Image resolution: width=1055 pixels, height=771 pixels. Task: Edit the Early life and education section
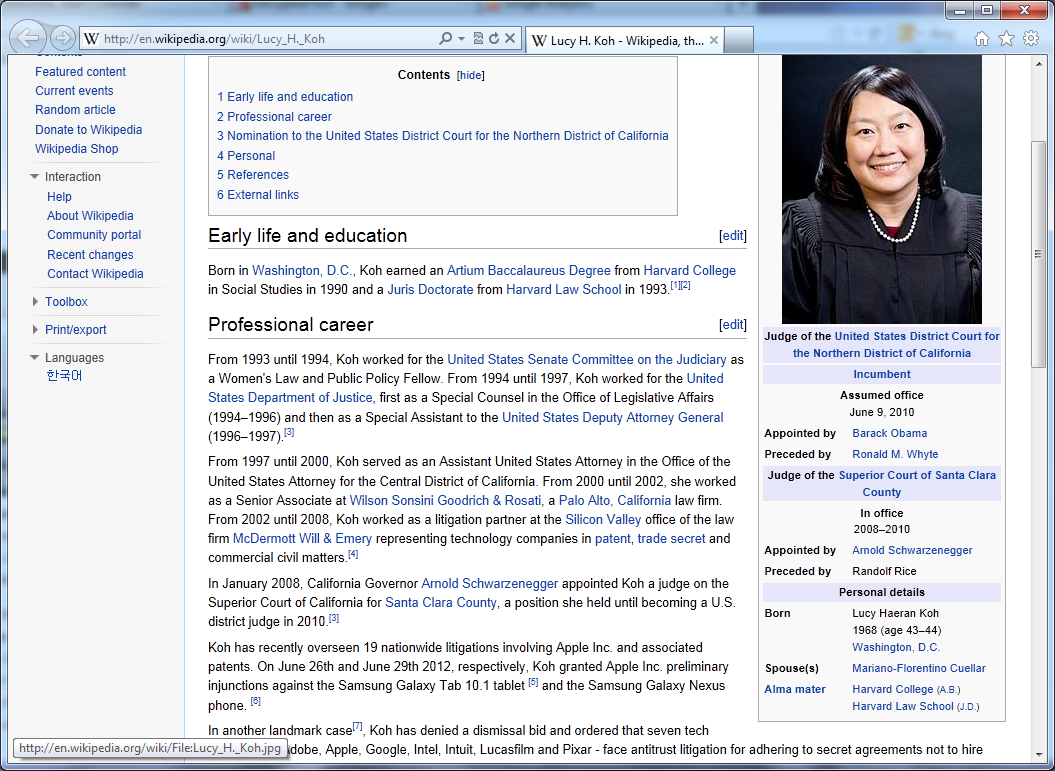[733, 235]
